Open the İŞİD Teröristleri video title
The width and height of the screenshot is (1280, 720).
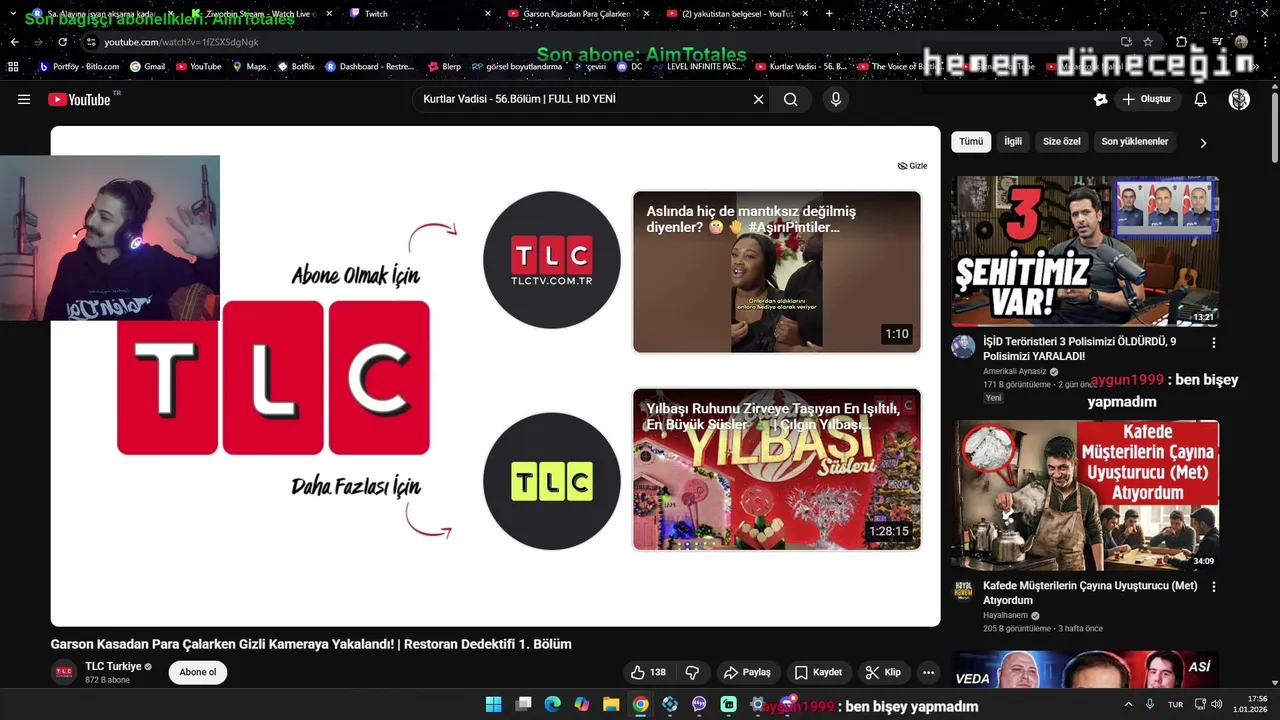[1082, 349]
